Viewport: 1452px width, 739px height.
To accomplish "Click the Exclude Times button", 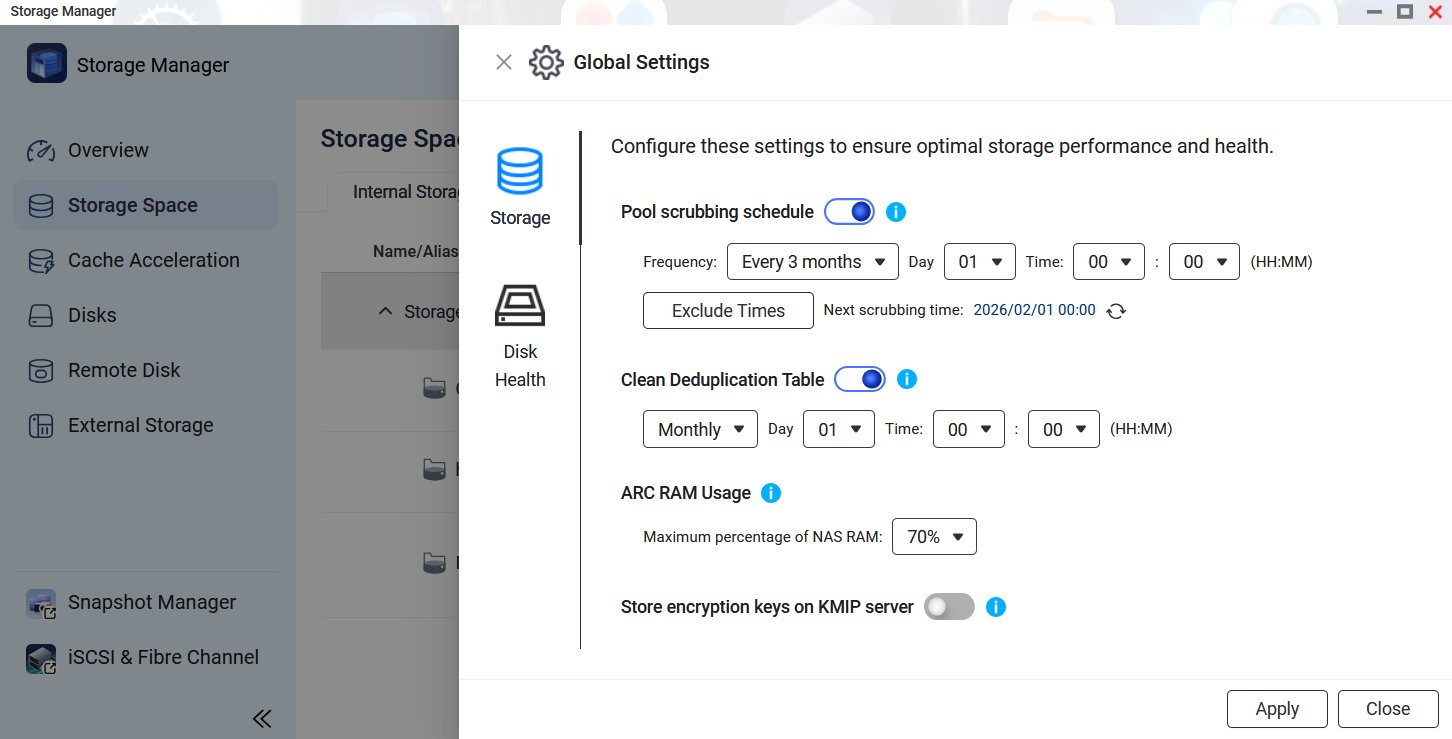I will tap(728, 311).
